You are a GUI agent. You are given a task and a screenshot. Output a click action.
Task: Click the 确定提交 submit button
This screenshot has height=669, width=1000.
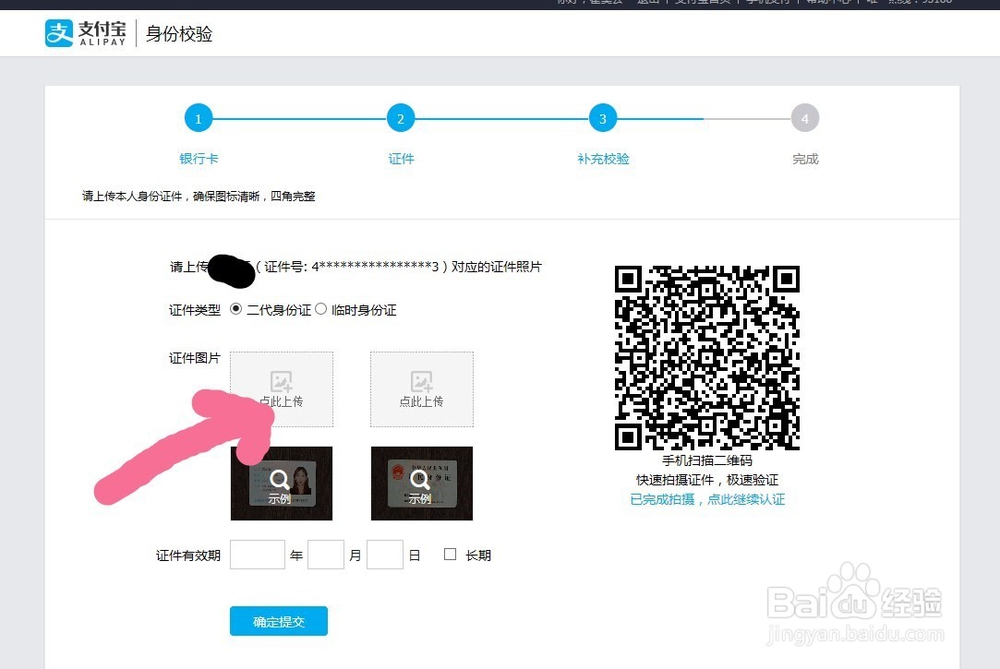coord(278,621)
